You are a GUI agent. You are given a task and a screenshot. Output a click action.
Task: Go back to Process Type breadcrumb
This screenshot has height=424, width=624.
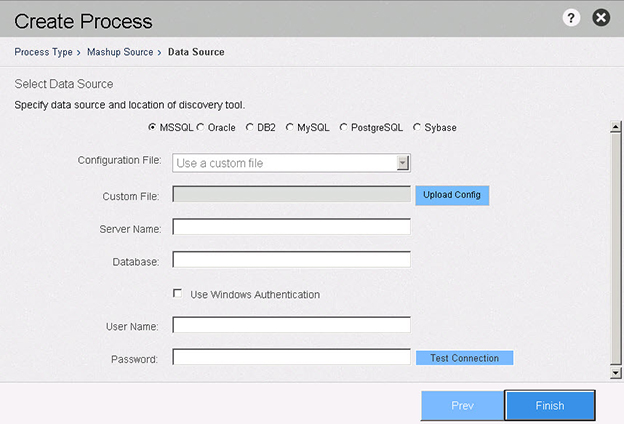pyautogui.click(x=43, y=52)
